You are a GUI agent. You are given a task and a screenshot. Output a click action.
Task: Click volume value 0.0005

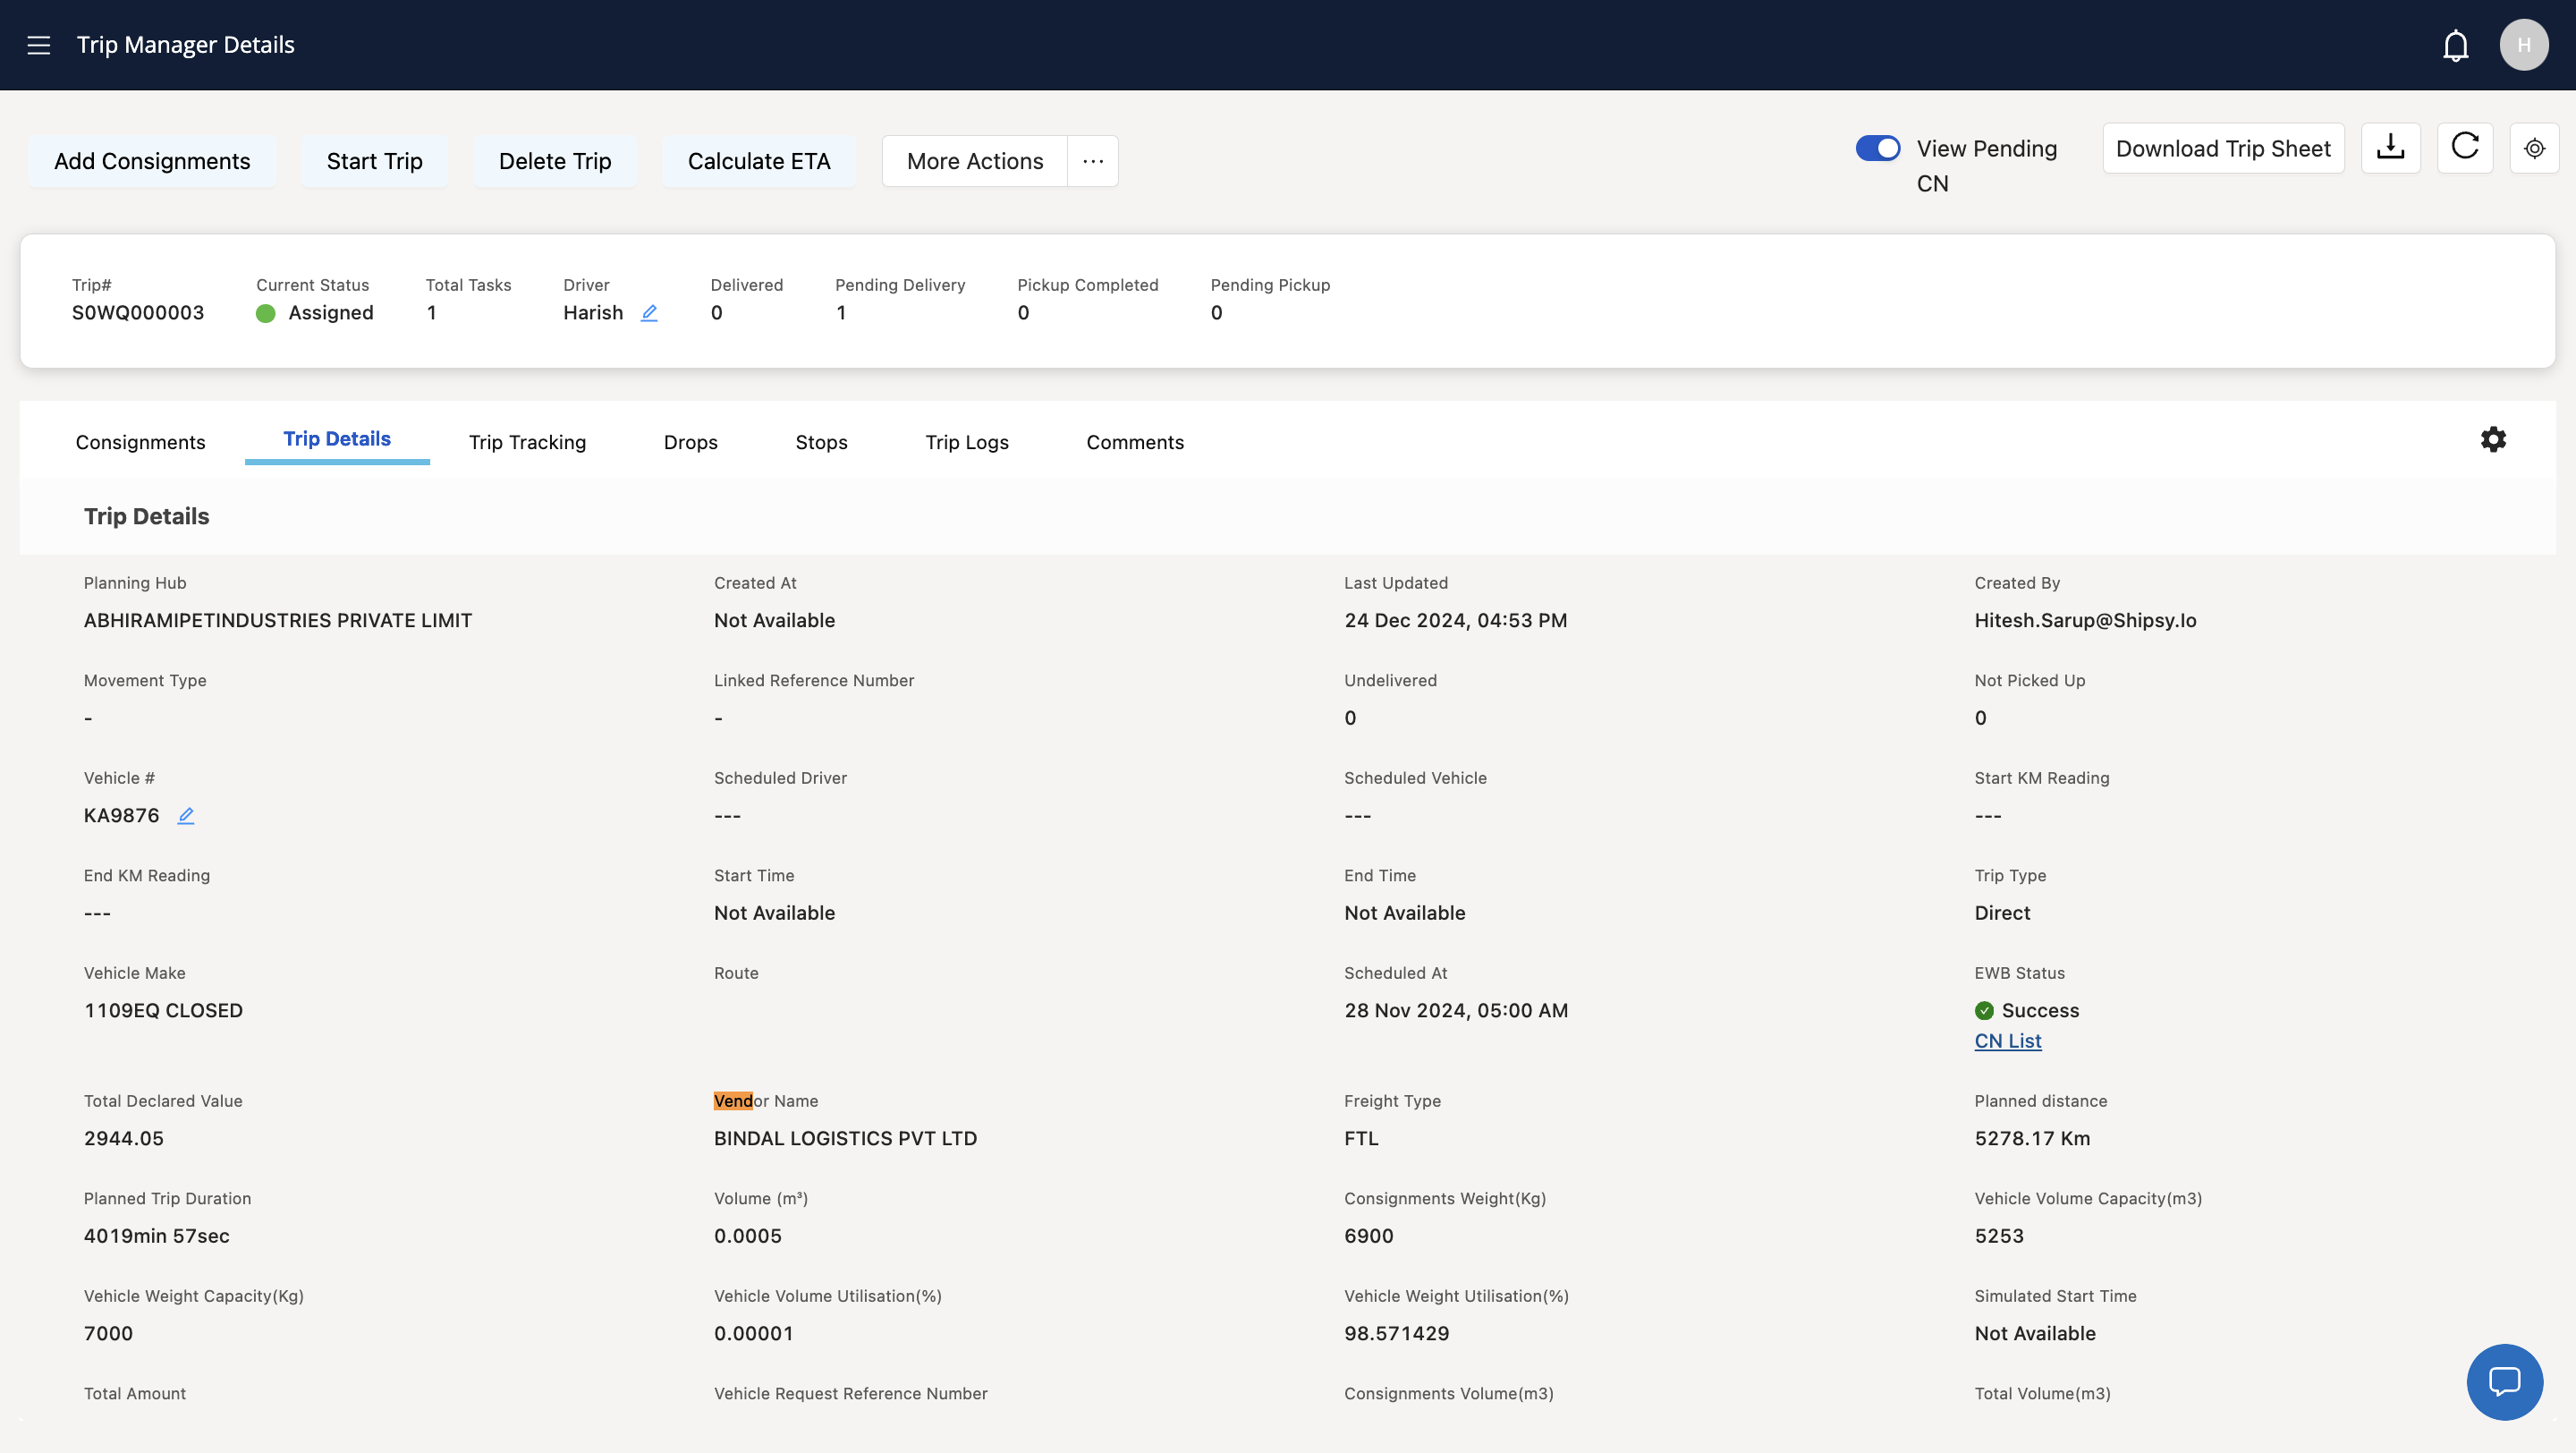(x=748, y=1236)
